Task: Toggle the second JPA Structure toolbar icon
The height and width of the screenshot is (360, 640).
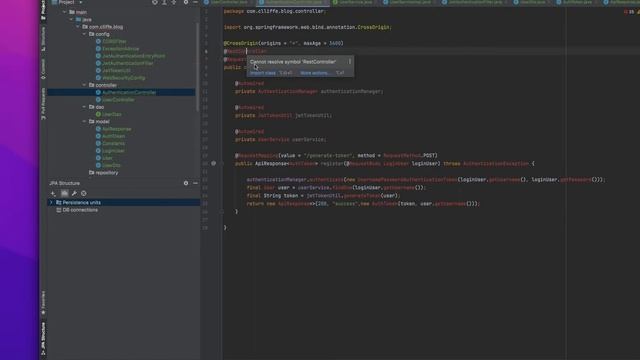Action: click(x=64, y=193)
